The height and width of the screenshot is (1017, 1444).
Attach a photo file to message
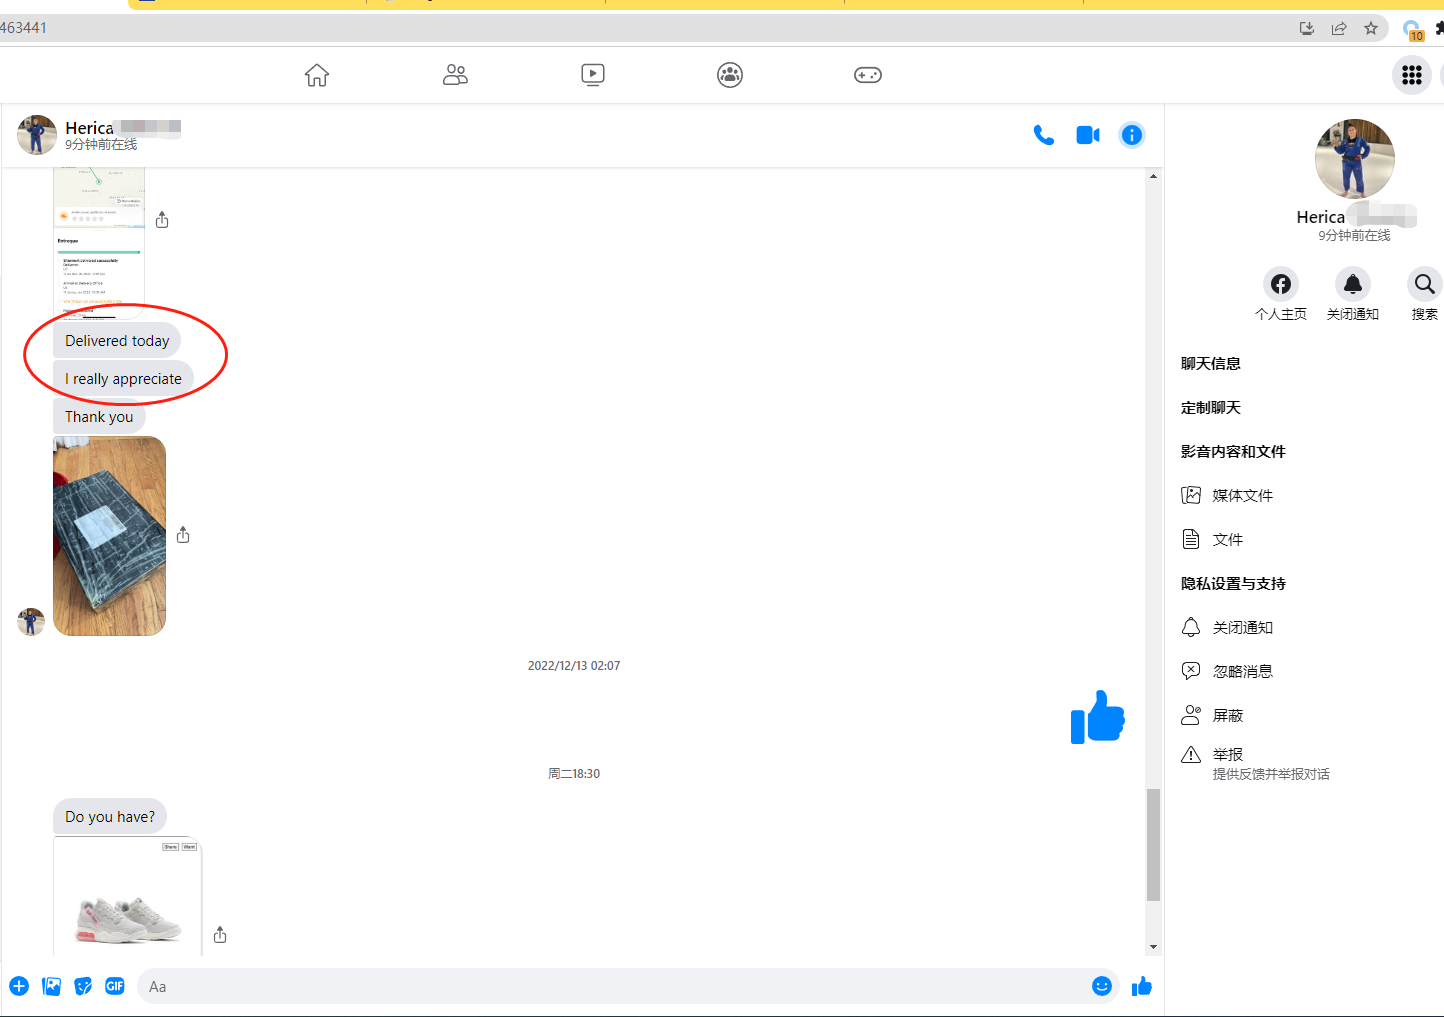click(x=51, y=986)
